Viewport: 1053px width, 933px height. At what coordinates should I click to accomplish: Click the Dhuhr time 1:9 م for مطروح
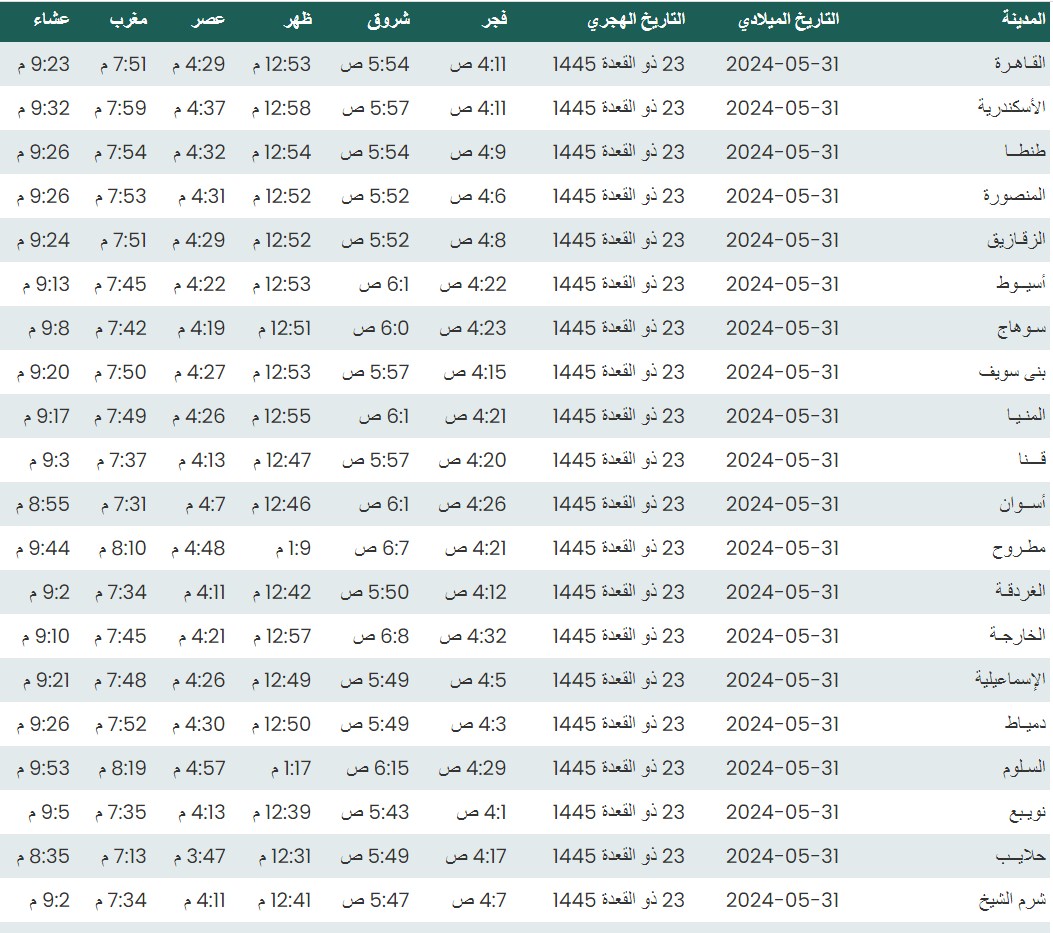(x=291, y=548)
